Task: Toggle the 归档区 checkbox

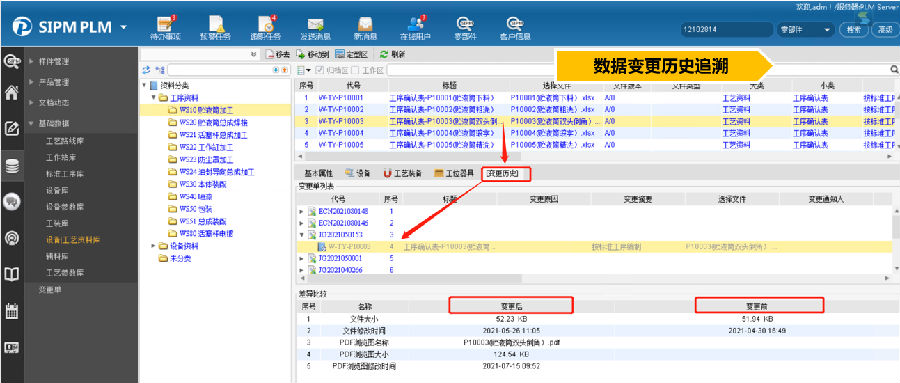Action: tap(320, 70)
